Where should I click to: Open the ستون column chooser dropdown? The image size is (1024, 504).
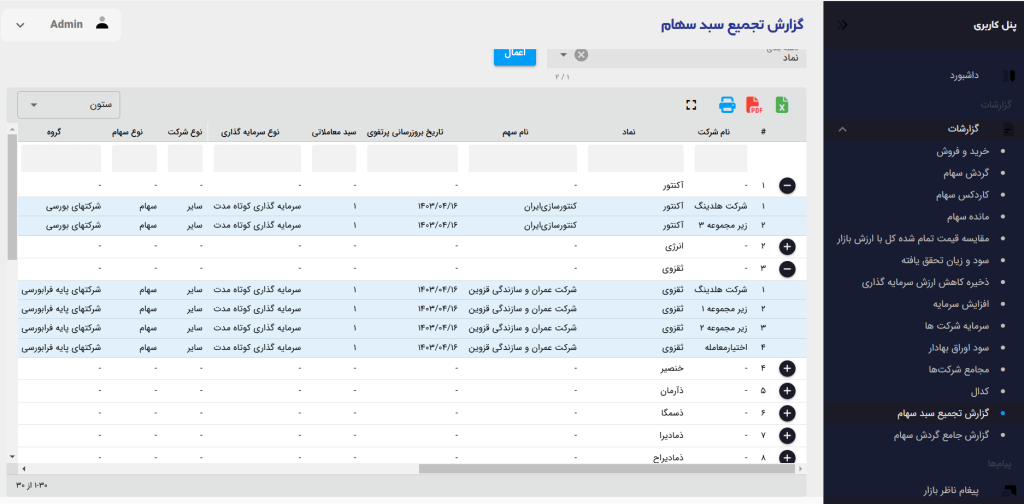(70, 105)
